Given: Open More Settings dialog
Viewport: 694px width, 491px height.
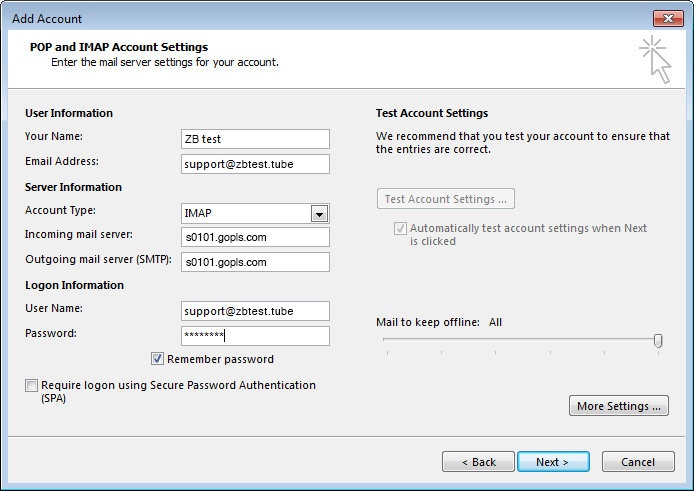Looking at the screenshot, I should click(618, 406).
